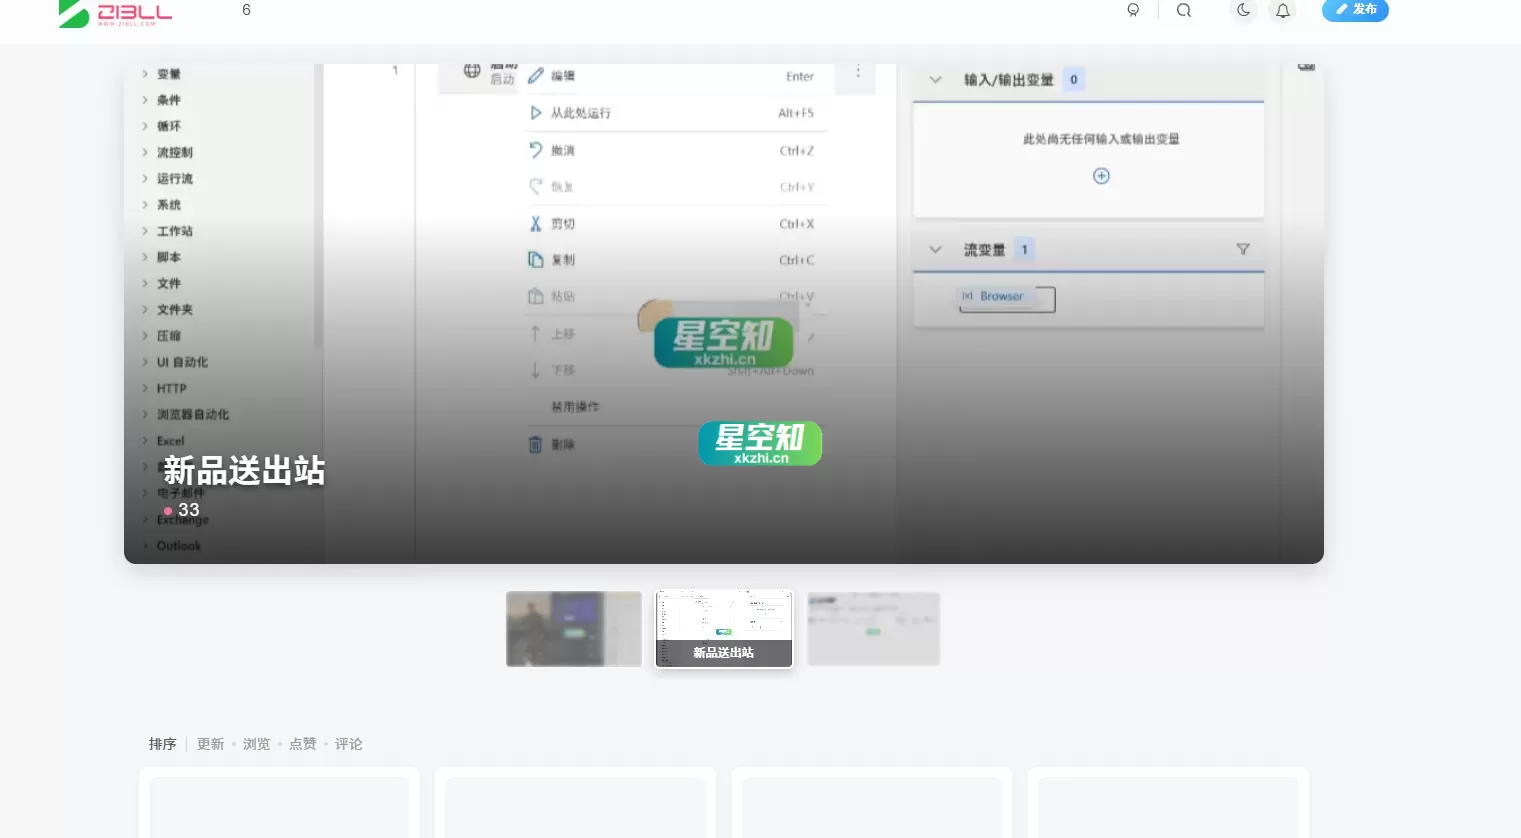Expand the Excel category in the sidebar

[170, 440]
